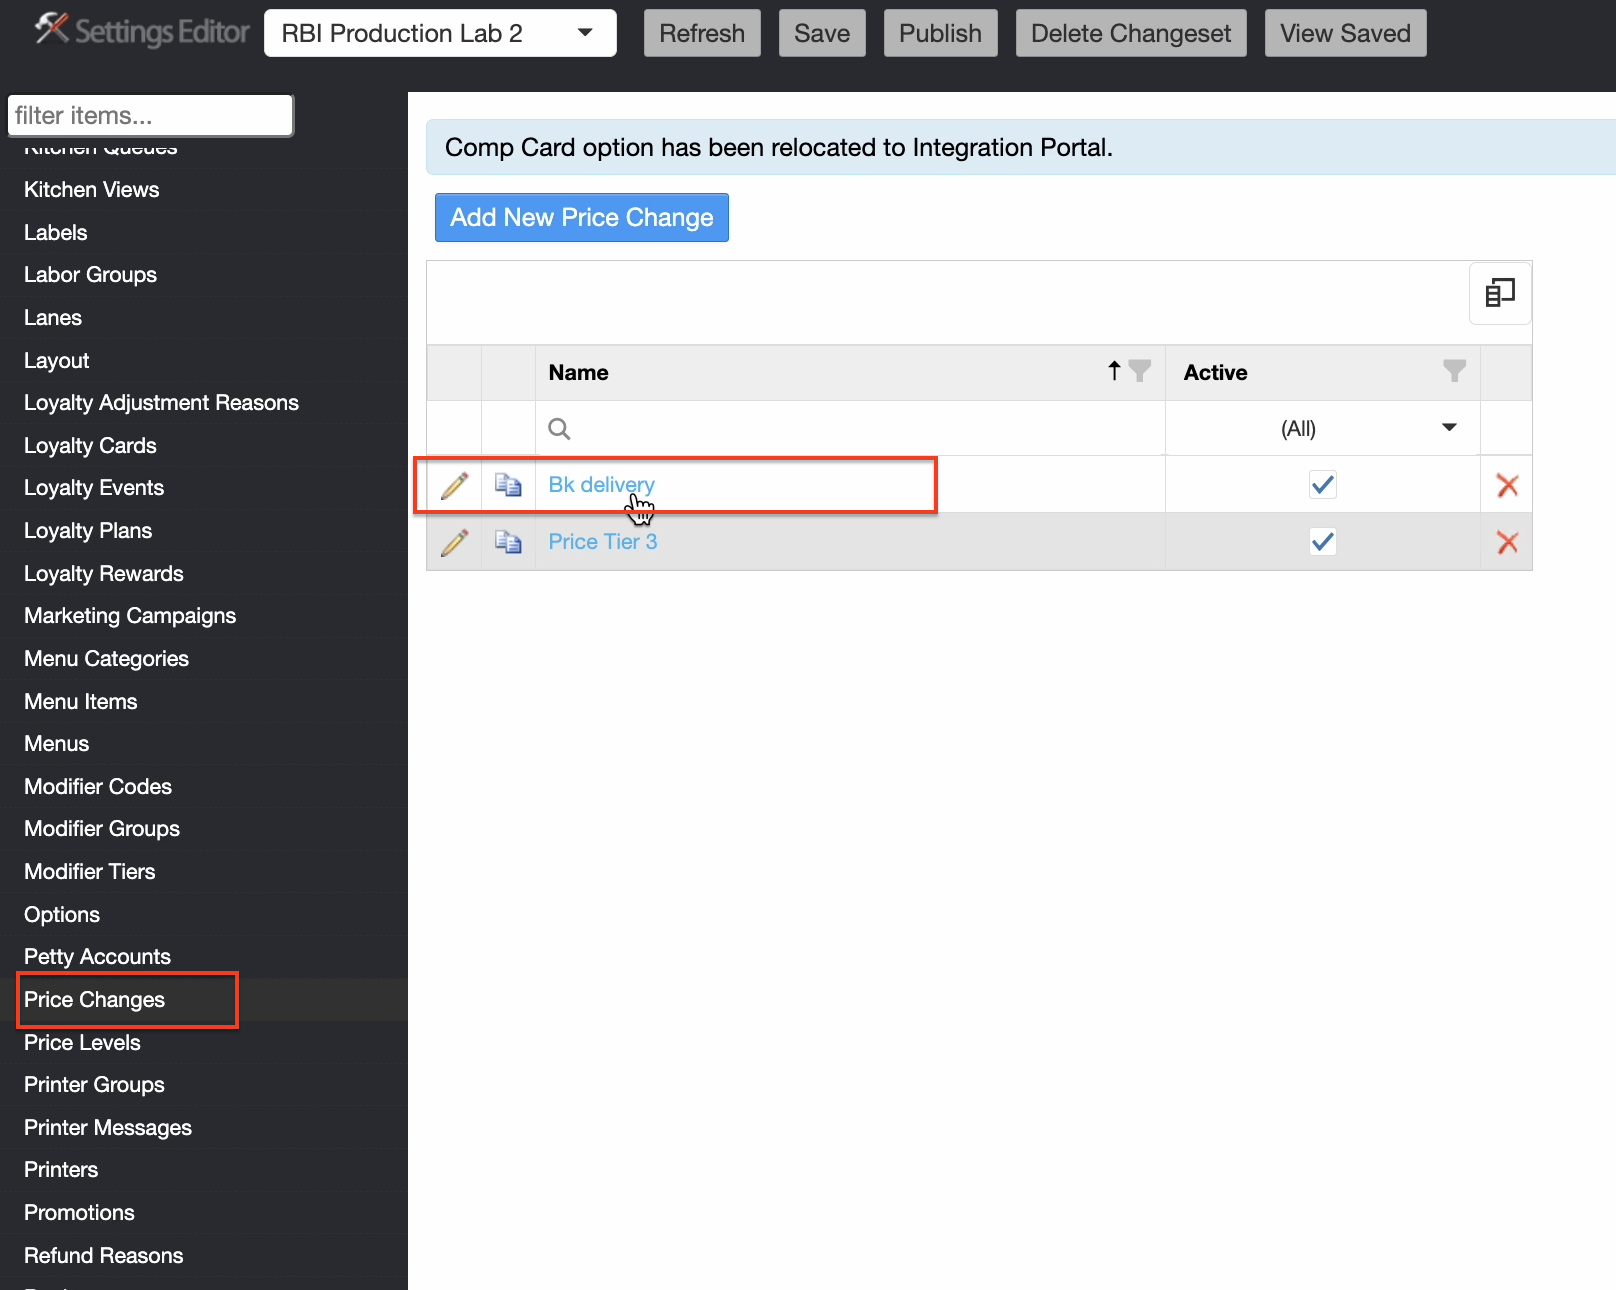This screenshot has height=1290, width=1616.
Task: Sort by the Name column header
Action: [x=578, y=373]
